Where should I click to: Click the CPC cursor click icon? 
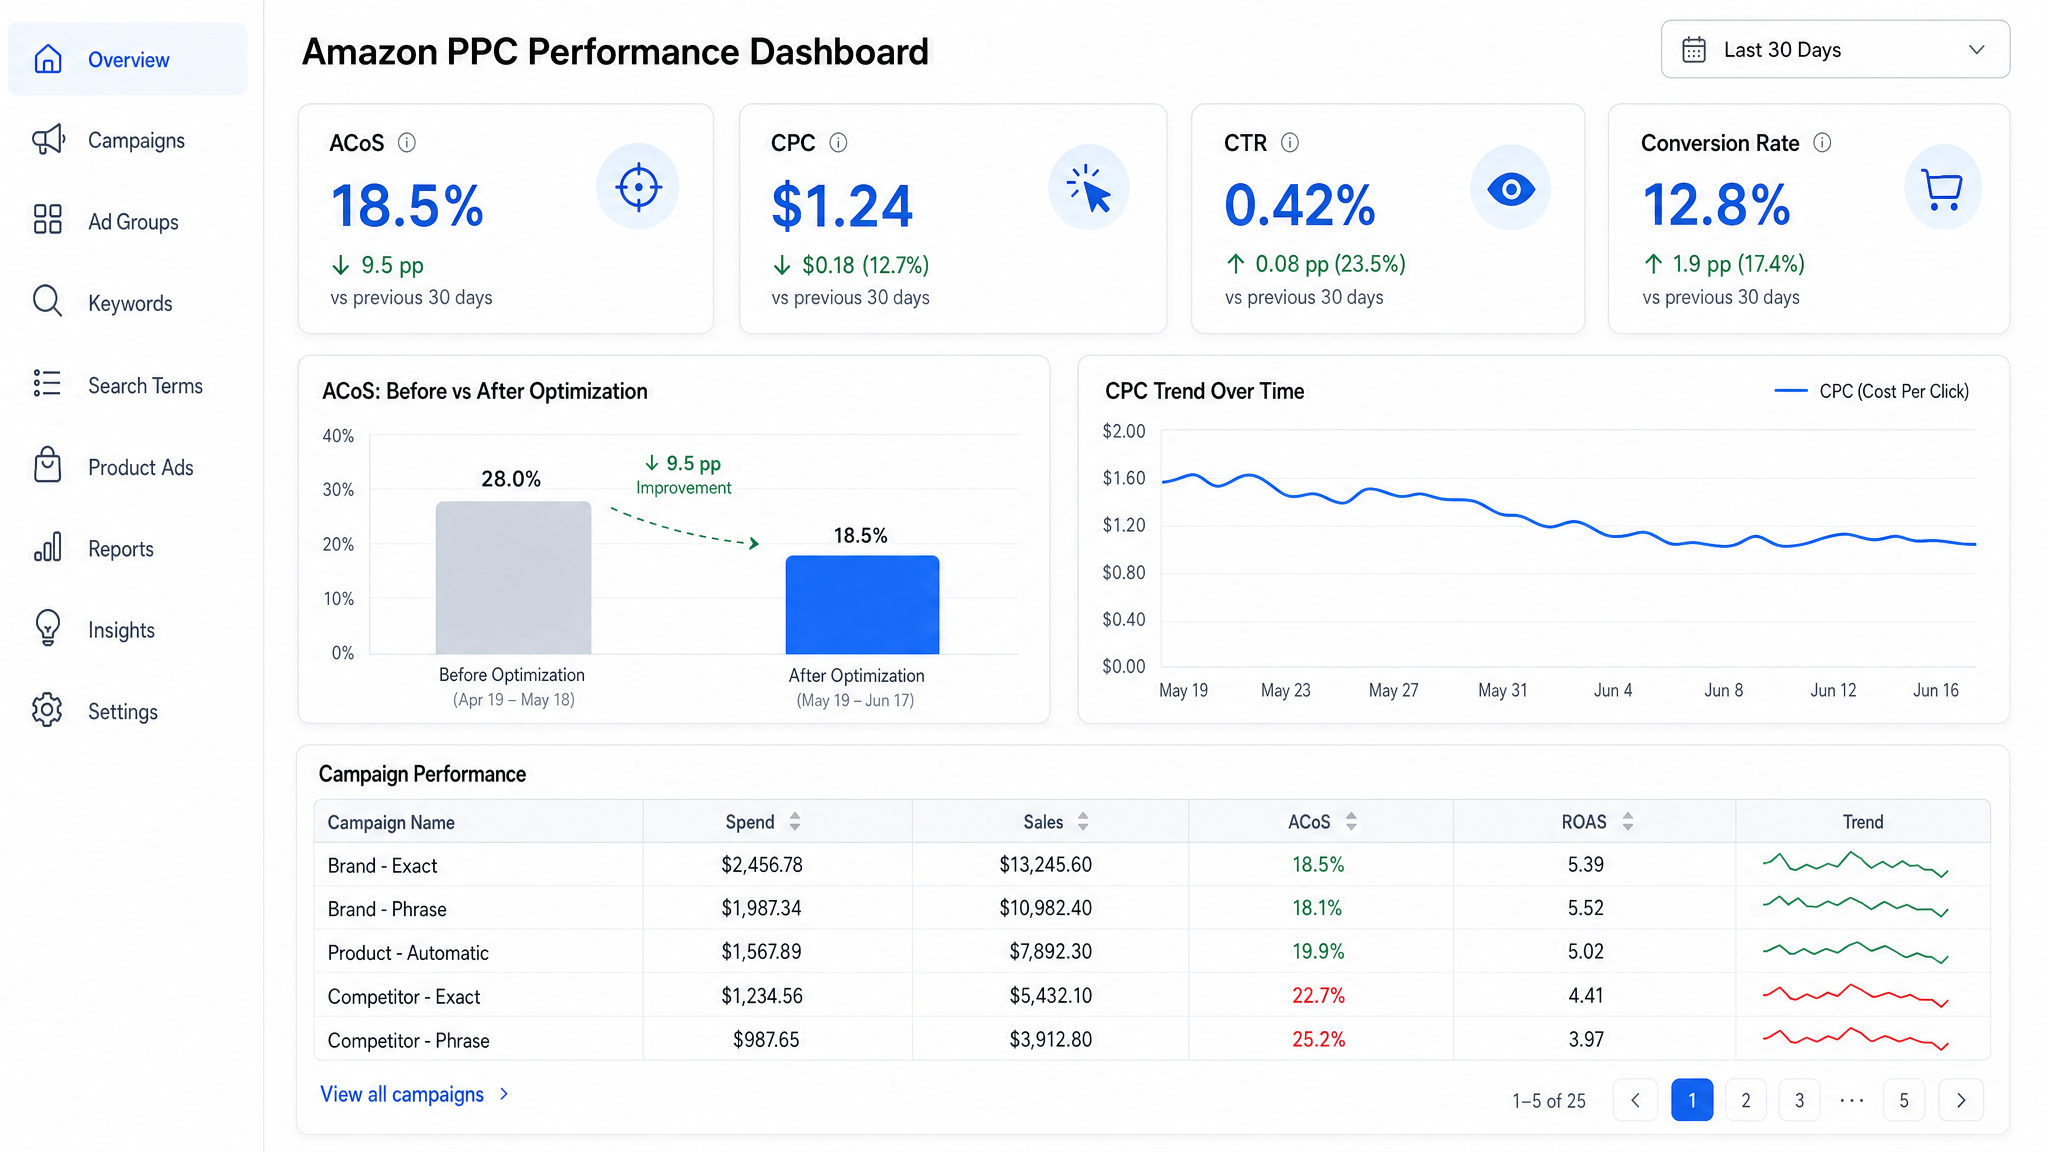coord(1089,188)
